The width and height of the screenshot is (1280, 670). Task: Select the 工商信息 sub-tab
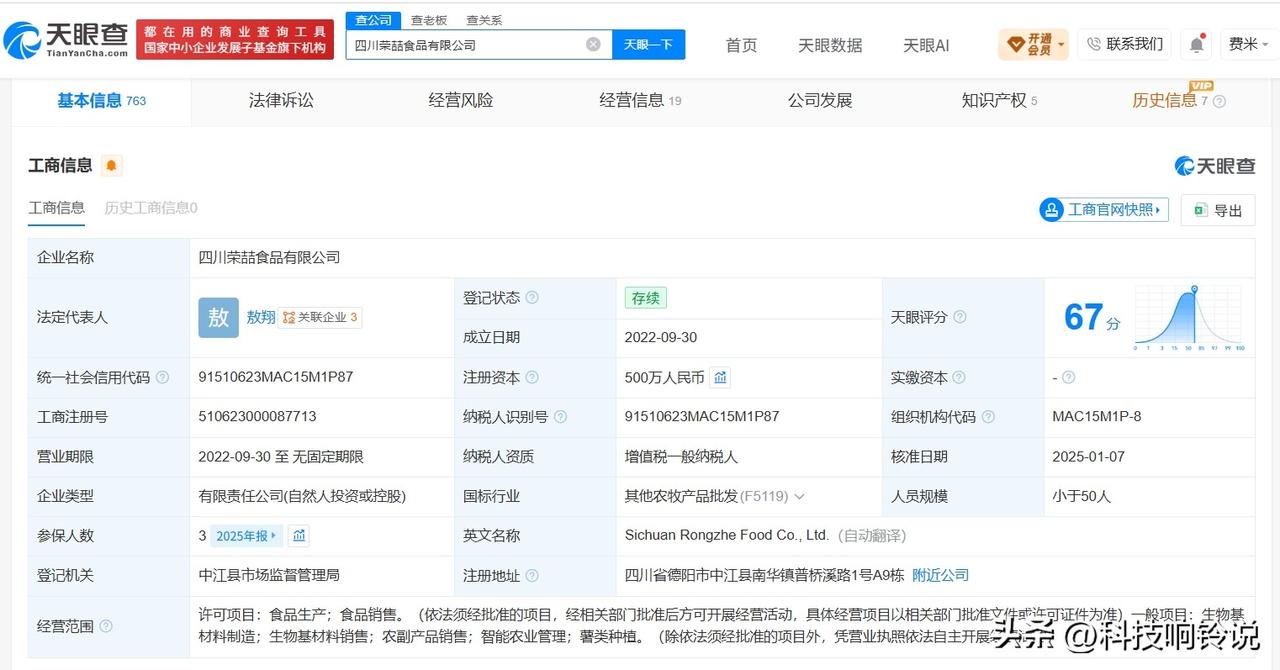pos(56,208)
